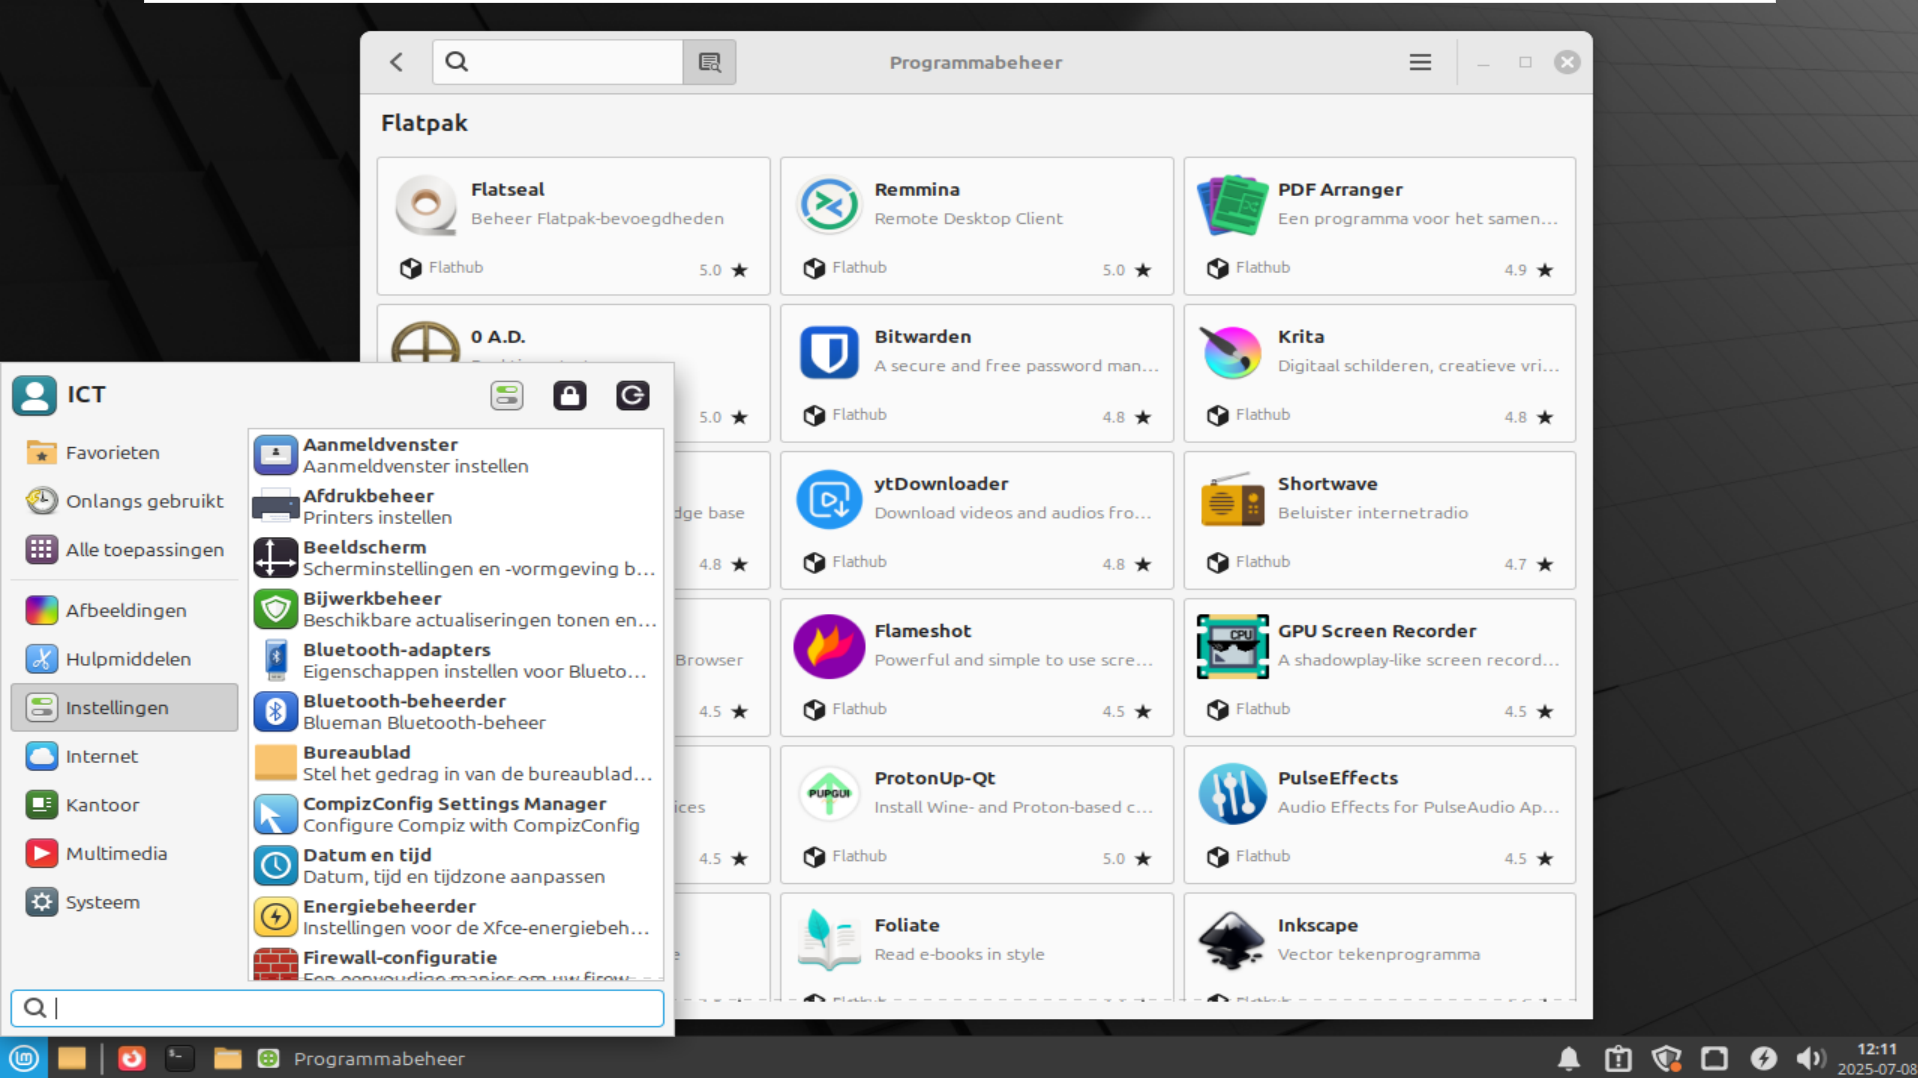Open the Inkscape app icon
The height and width of the screenshot is (1078, 1918).
(x=1232, y=940)
